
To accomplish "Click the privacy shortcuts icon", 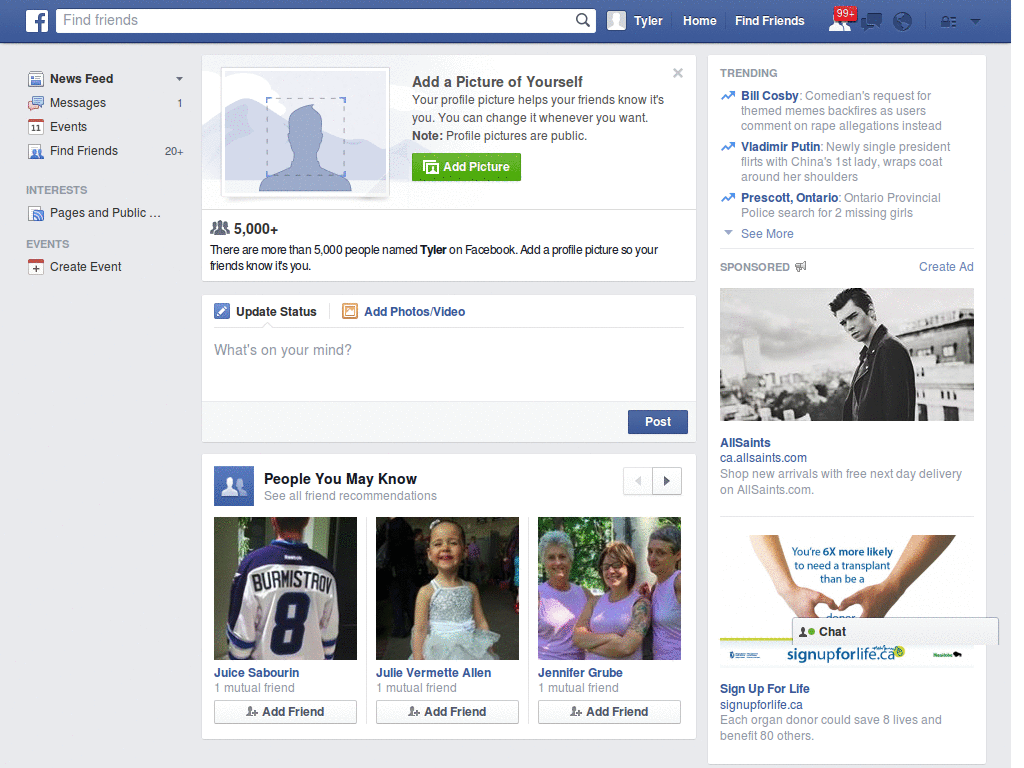I will pyautogui.click(x=946, y=20).
